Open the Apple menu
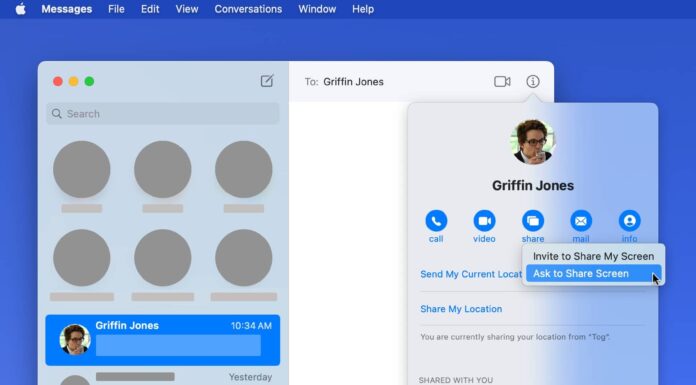The image size is (696, 385). [x=20, y=9]
